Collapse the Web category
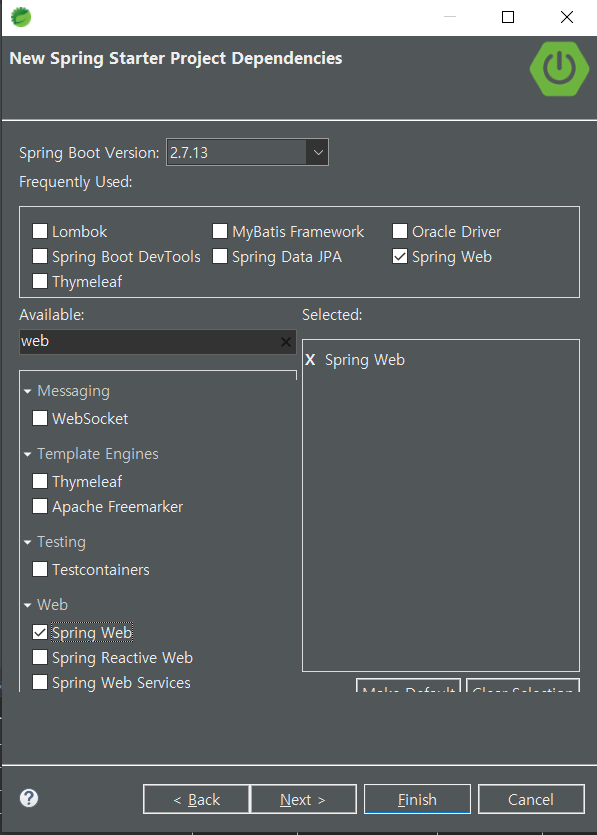597x835 pixels. click(28, 605)
